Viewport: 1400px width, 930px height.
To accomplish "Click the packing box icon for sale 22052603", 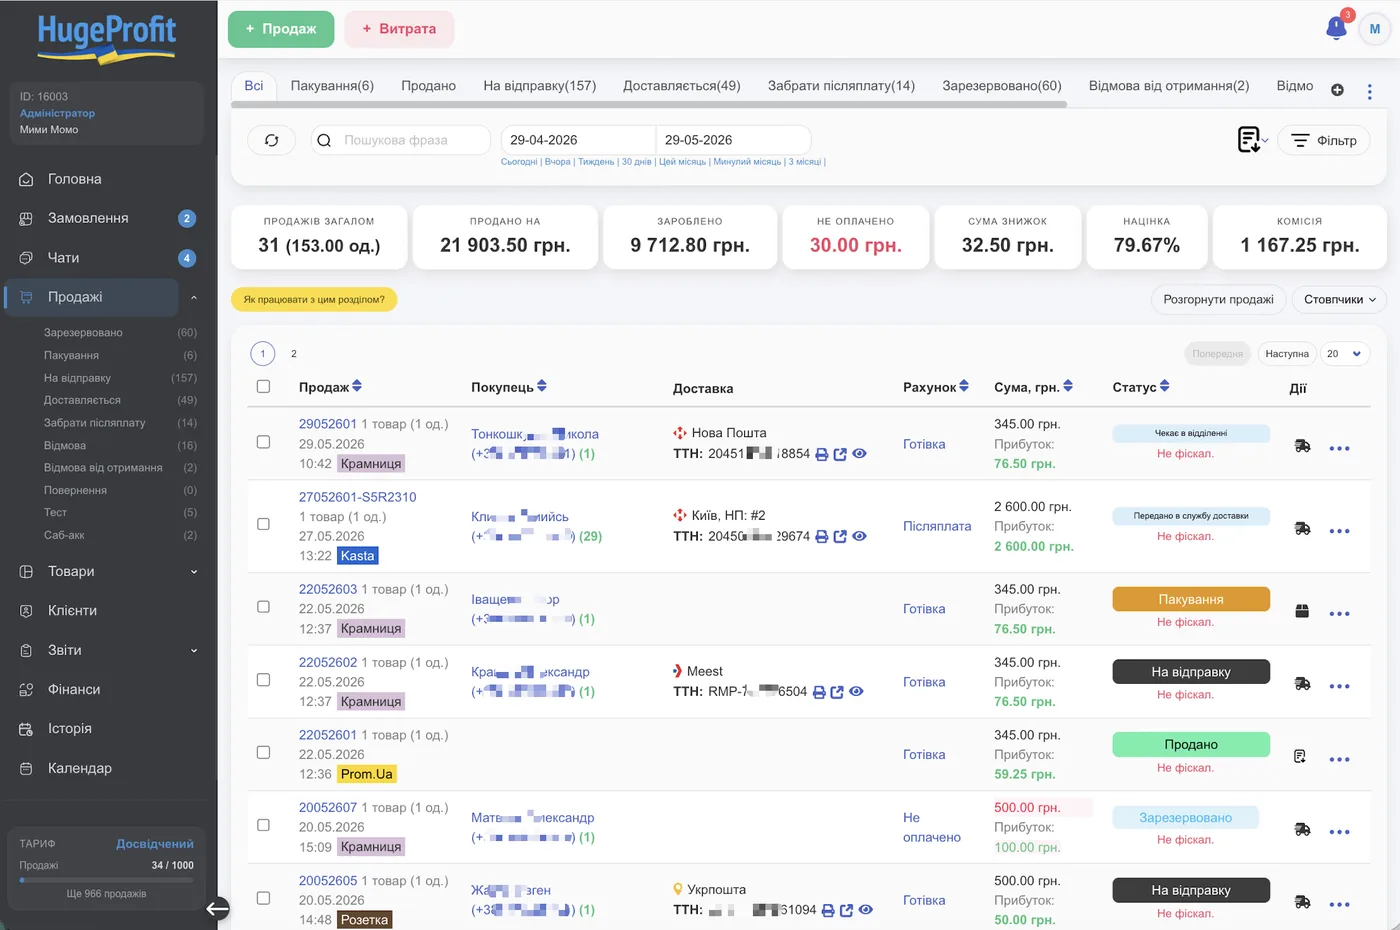I will pos(1302,611).
